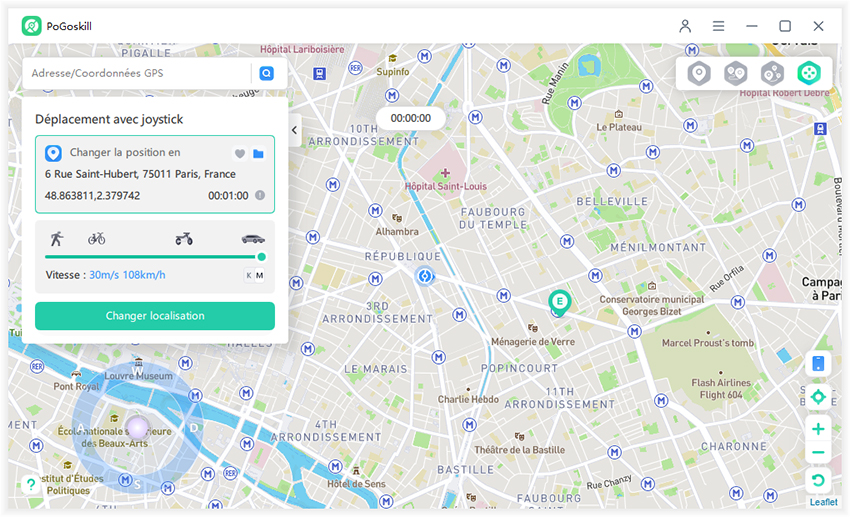The height and width of the screenshot is (517, 850).
Task: Open help with green question mark
Action: 31,484
